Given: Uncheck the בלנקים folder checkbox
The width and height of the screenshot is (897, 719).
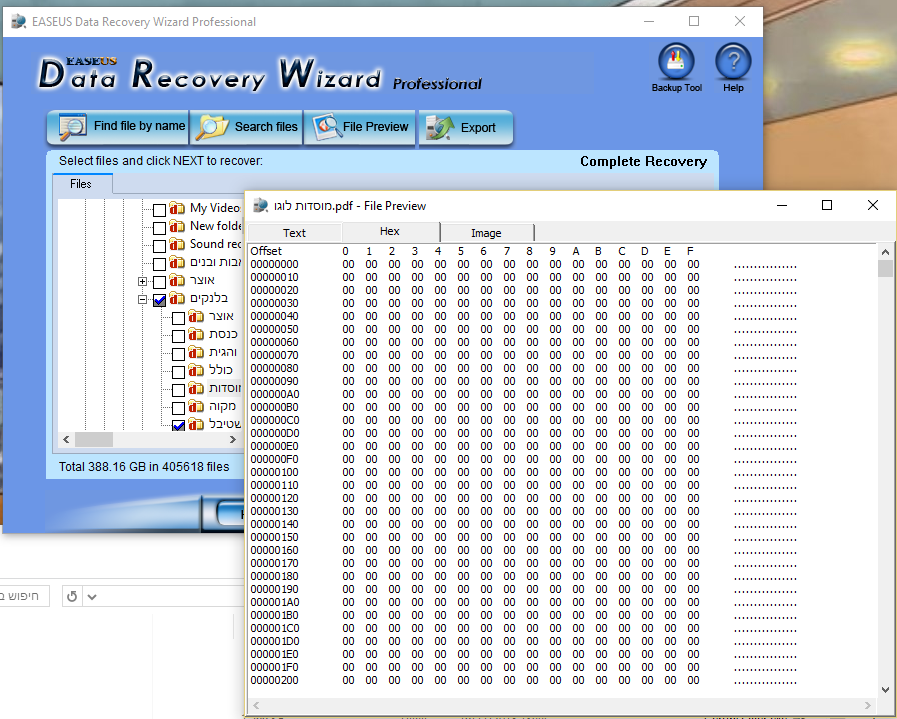Looking at the screenshot, I should click(160, 300).
